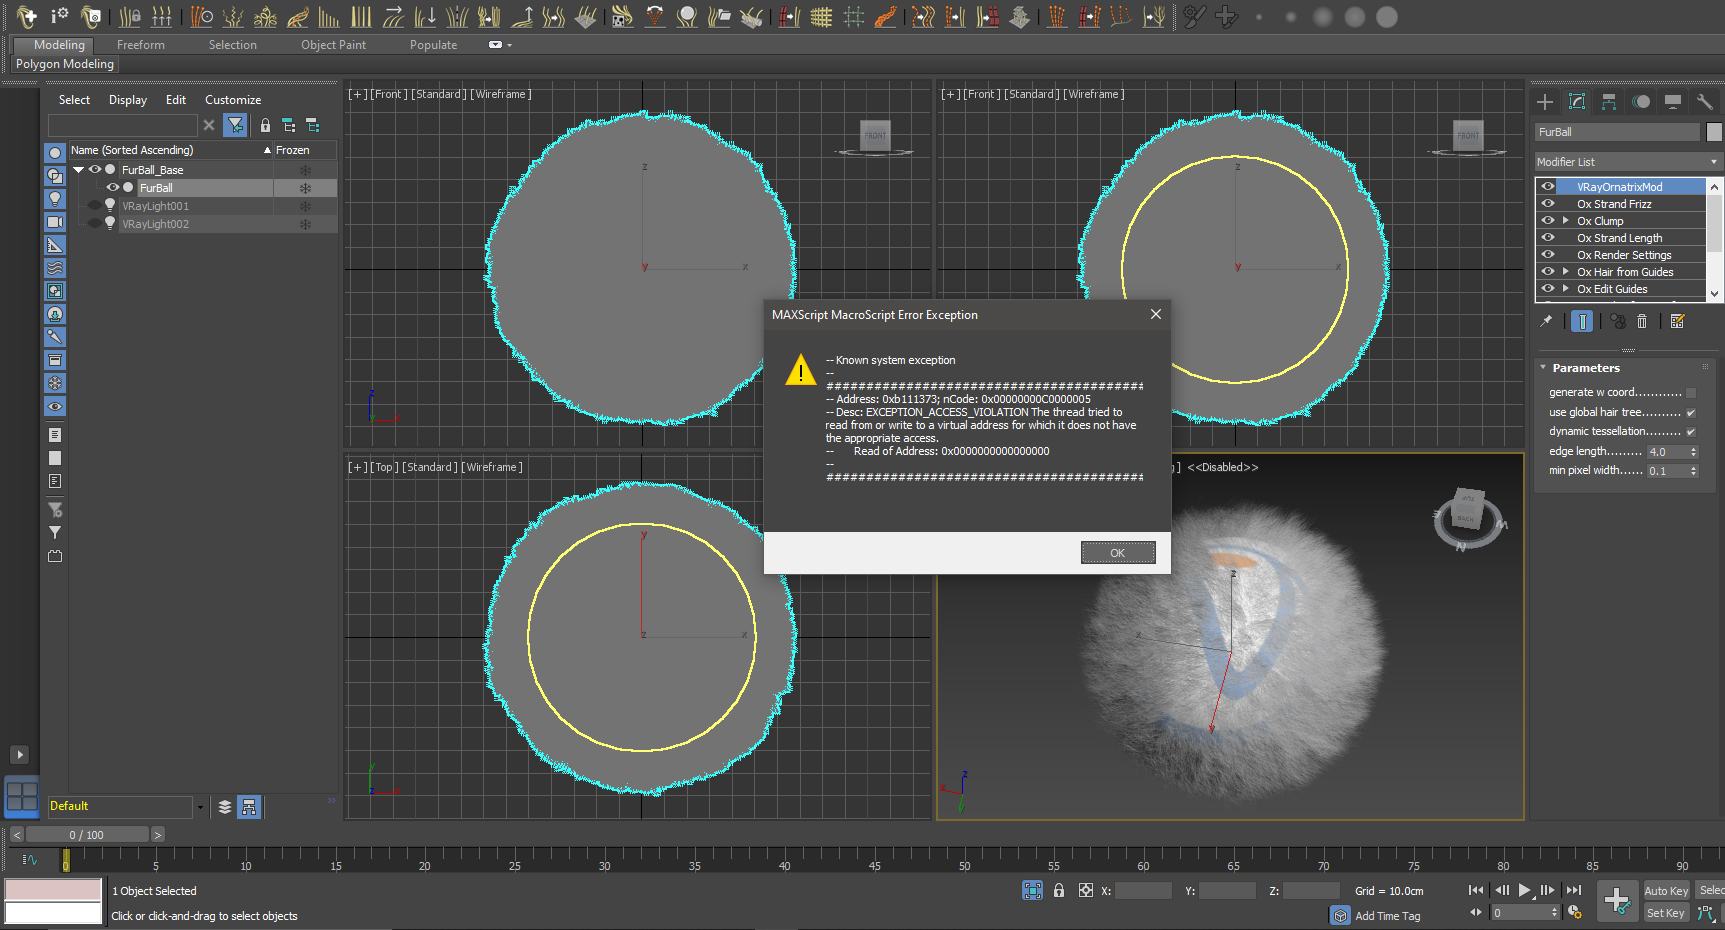Open the Hierarchy tab in the command panel

point(1609,102)
